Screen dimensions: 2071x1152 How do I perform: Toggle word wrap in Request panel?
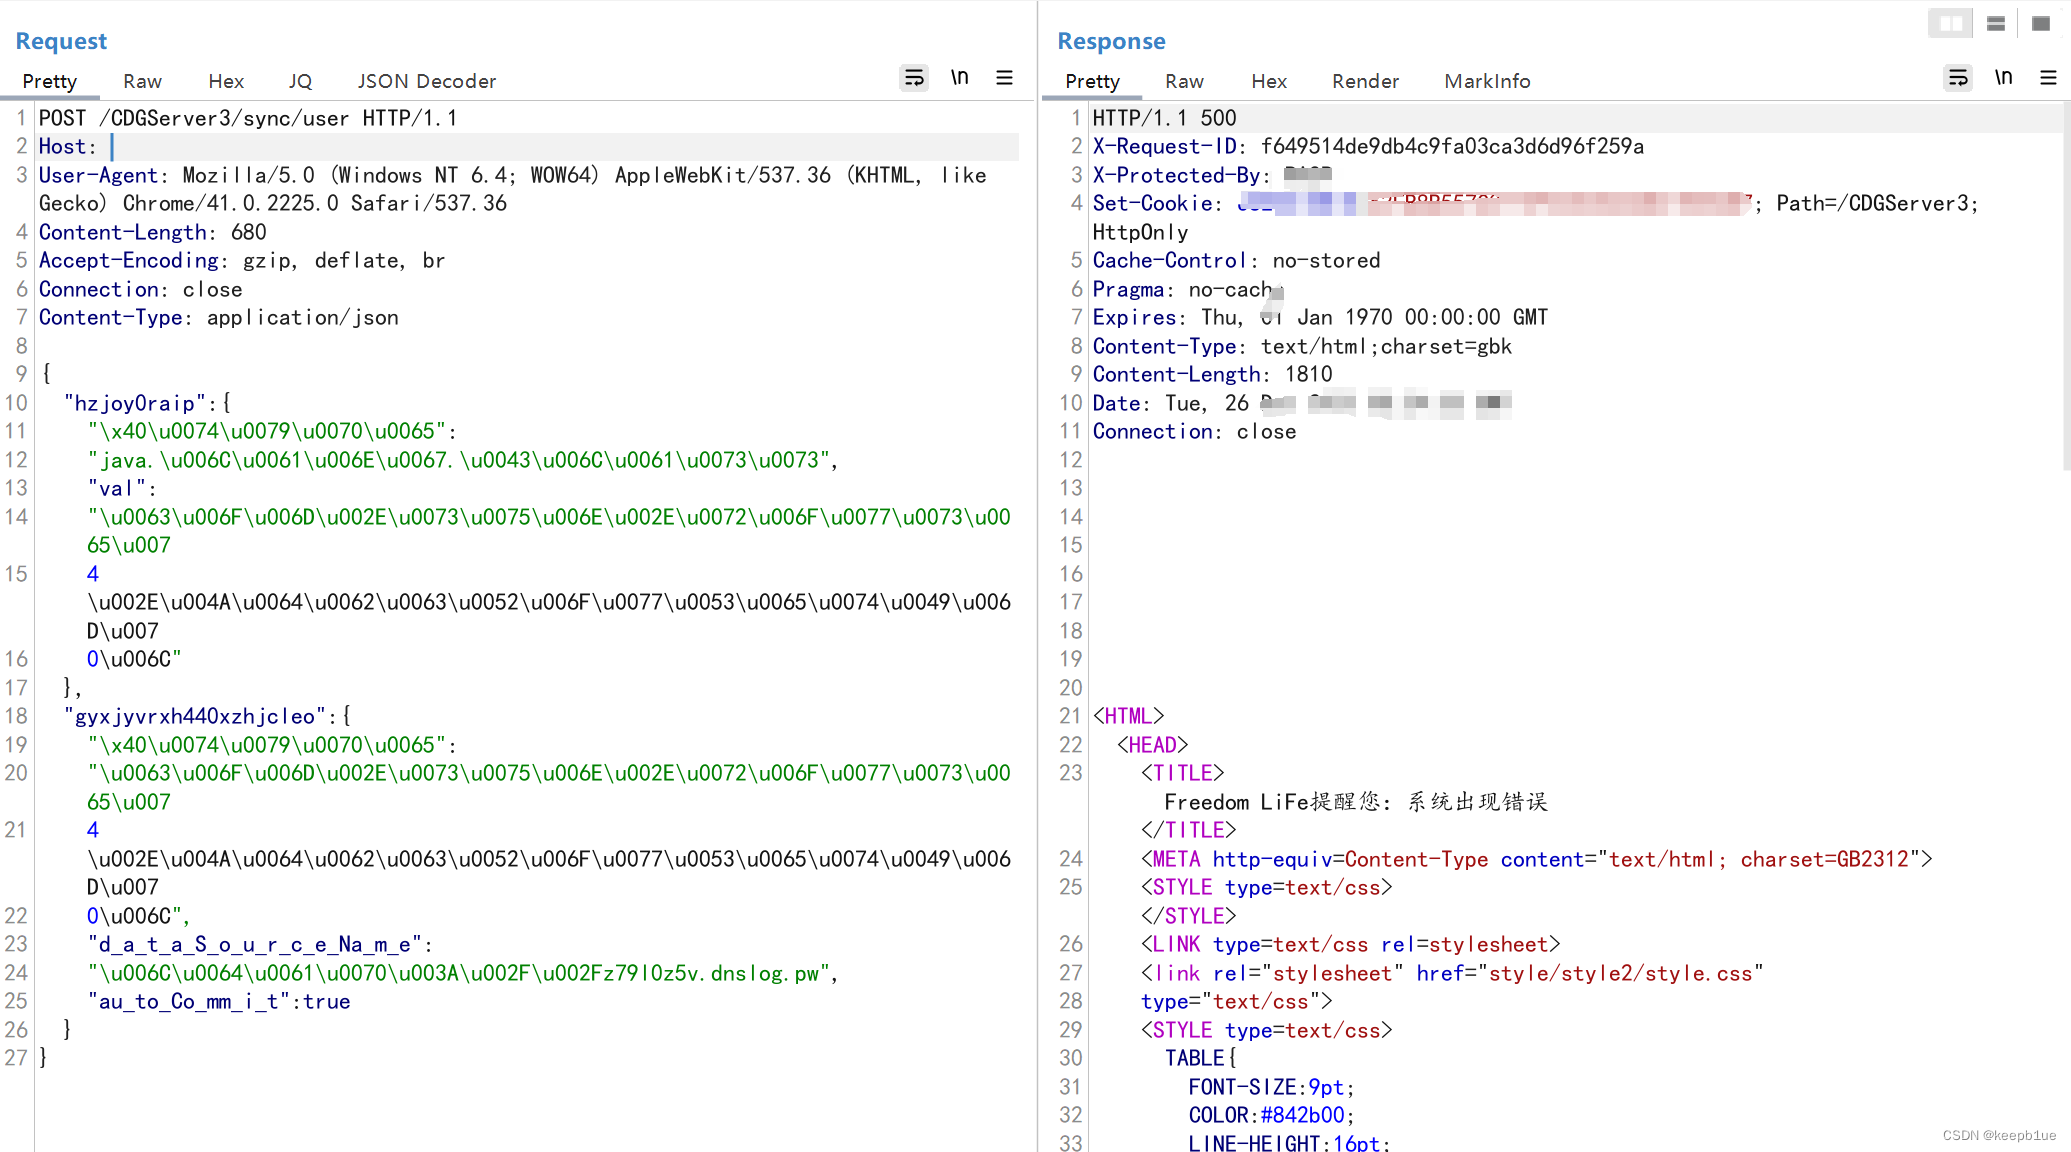914,78
